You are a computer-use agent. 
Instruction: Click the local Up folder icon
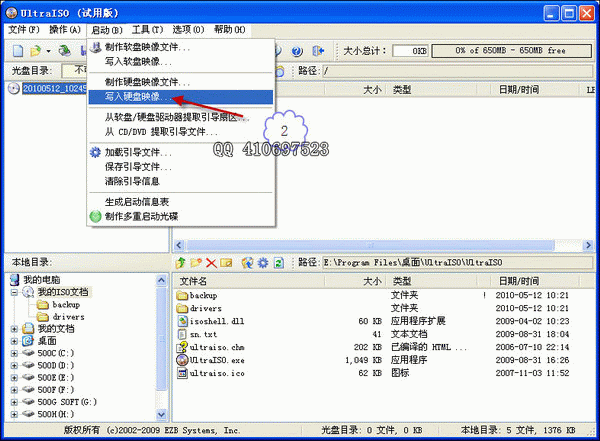181,263
